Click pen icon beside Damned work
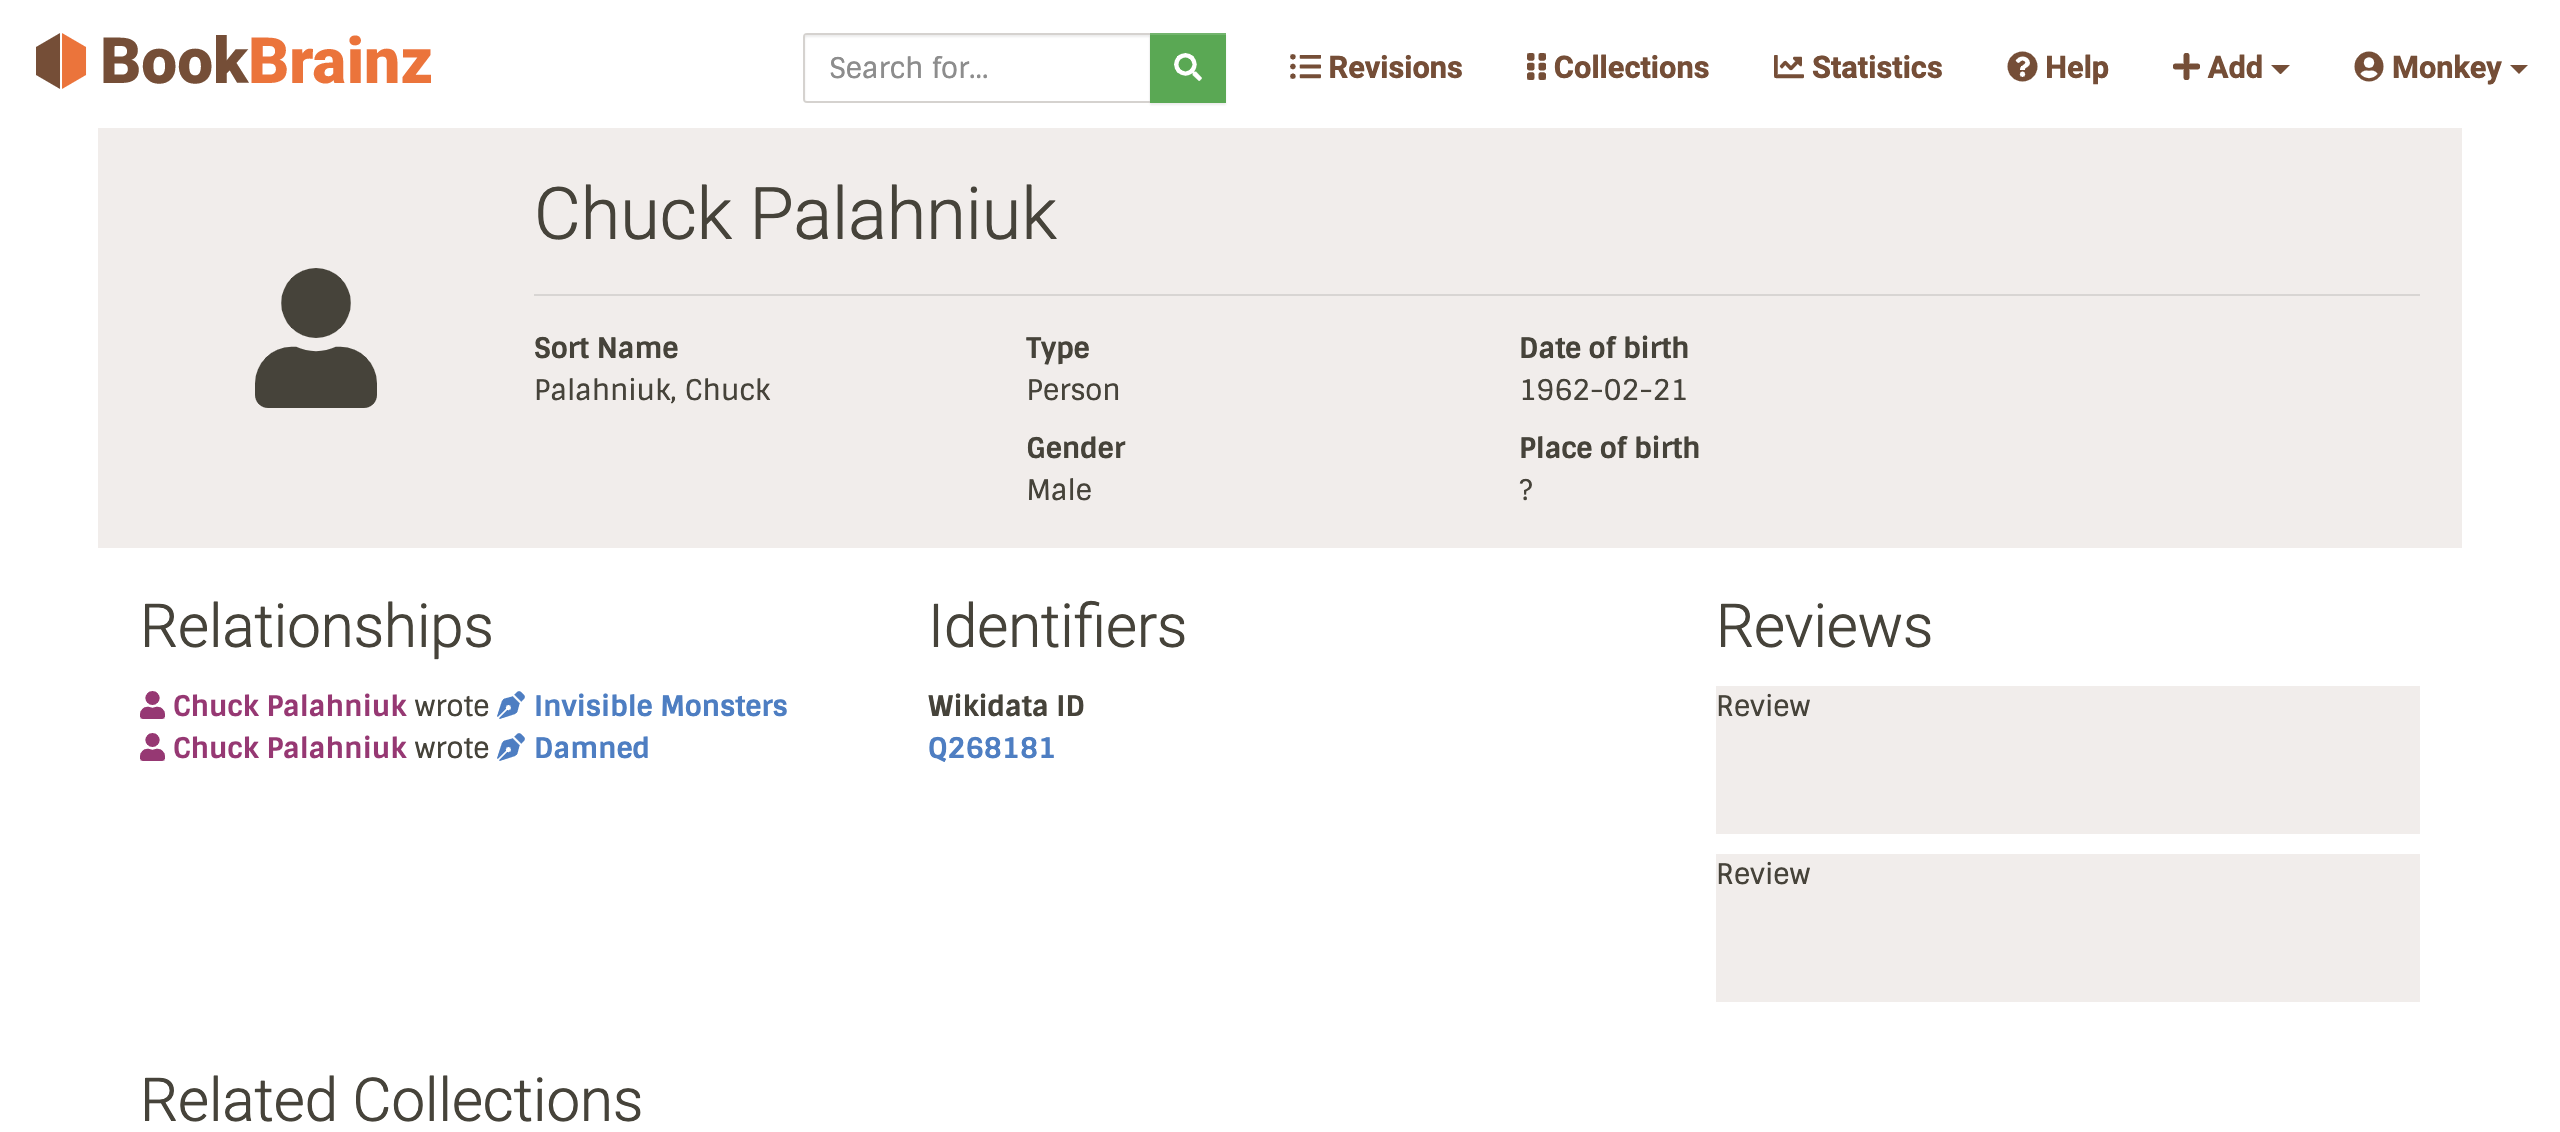2560x1132 pixels. point(511,748)
